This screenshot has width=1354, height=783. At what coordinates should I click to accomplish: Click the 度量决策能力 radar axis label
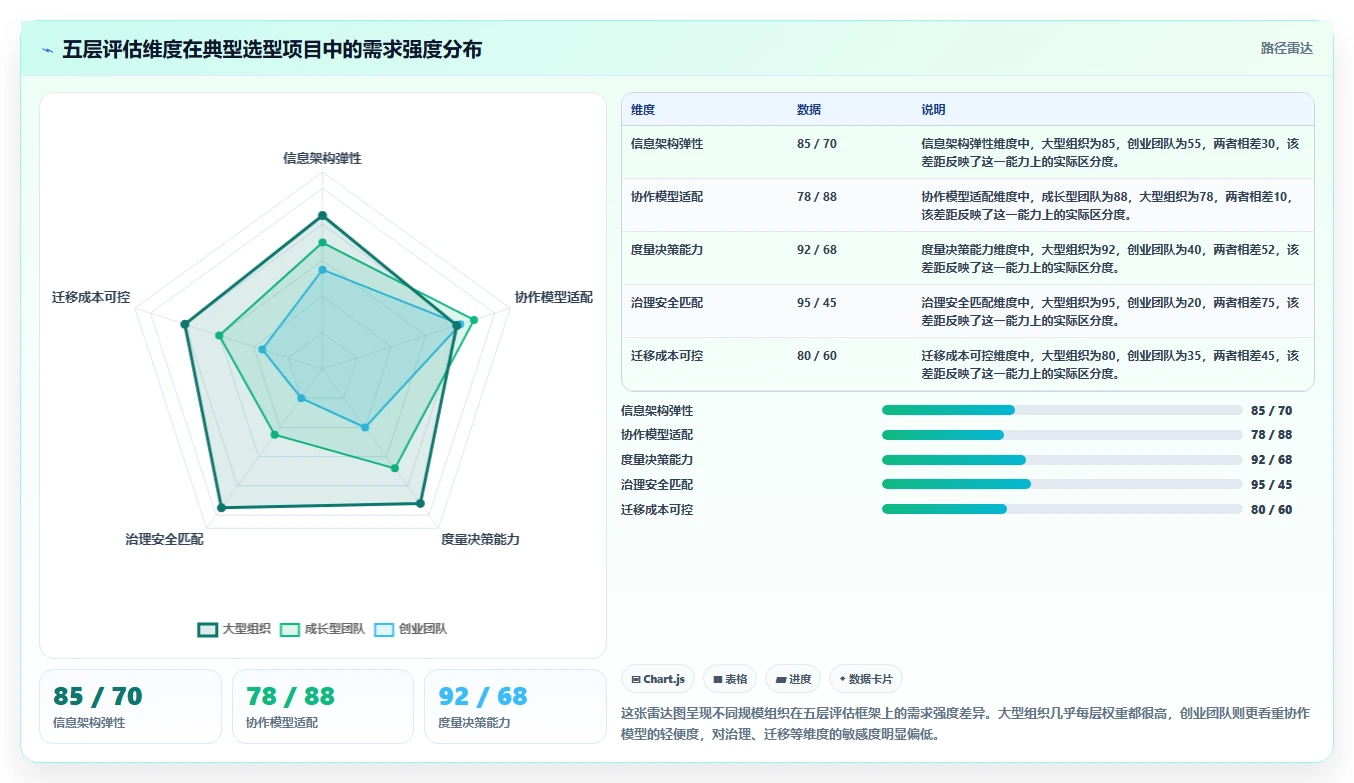(480, 539)
